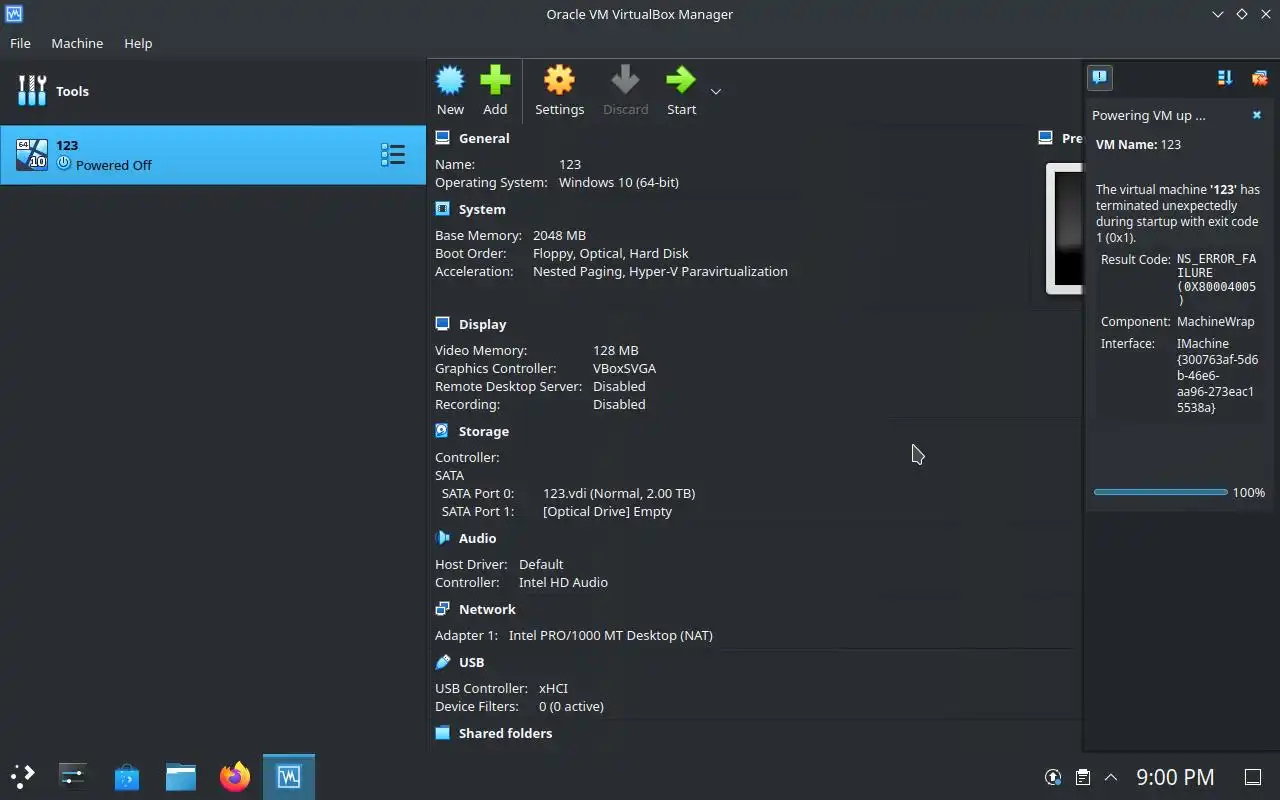Open the Discover store taskbar icon

click(127, 776)
